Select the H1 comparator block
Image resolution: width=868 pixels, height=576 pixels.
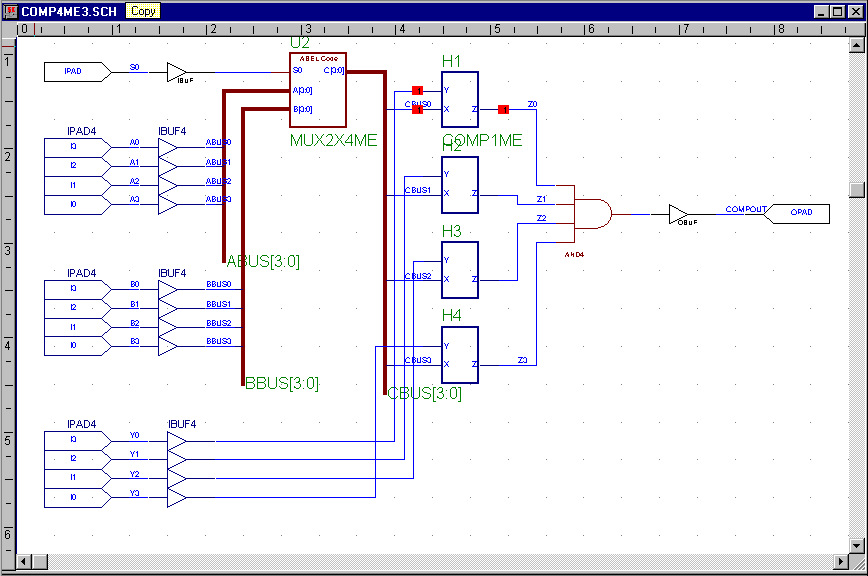pos(461,100)
